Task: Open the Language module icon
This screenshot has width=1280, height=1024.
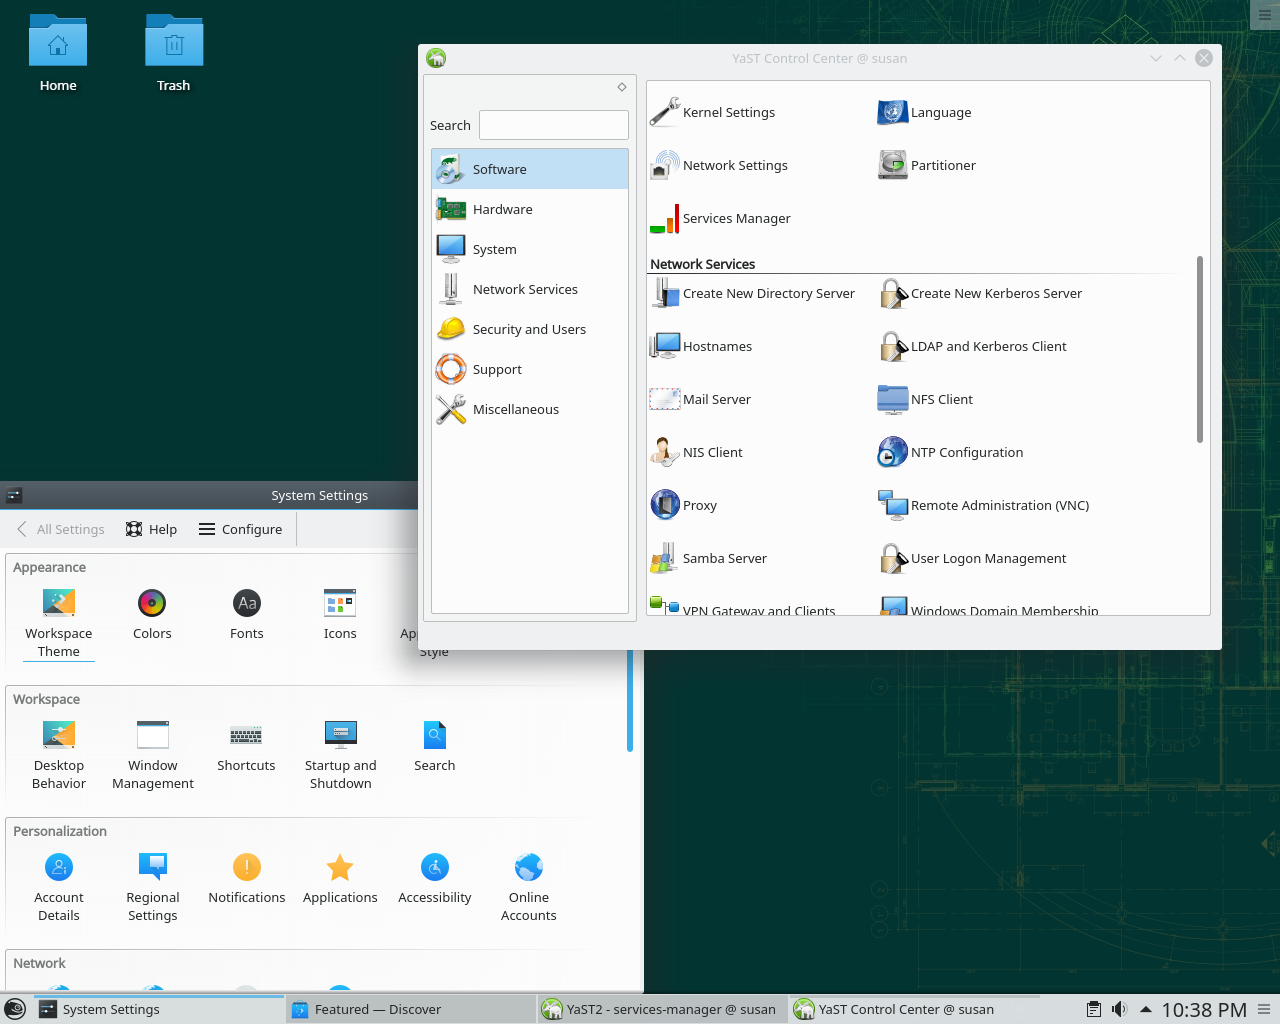Action: (892, 112)
